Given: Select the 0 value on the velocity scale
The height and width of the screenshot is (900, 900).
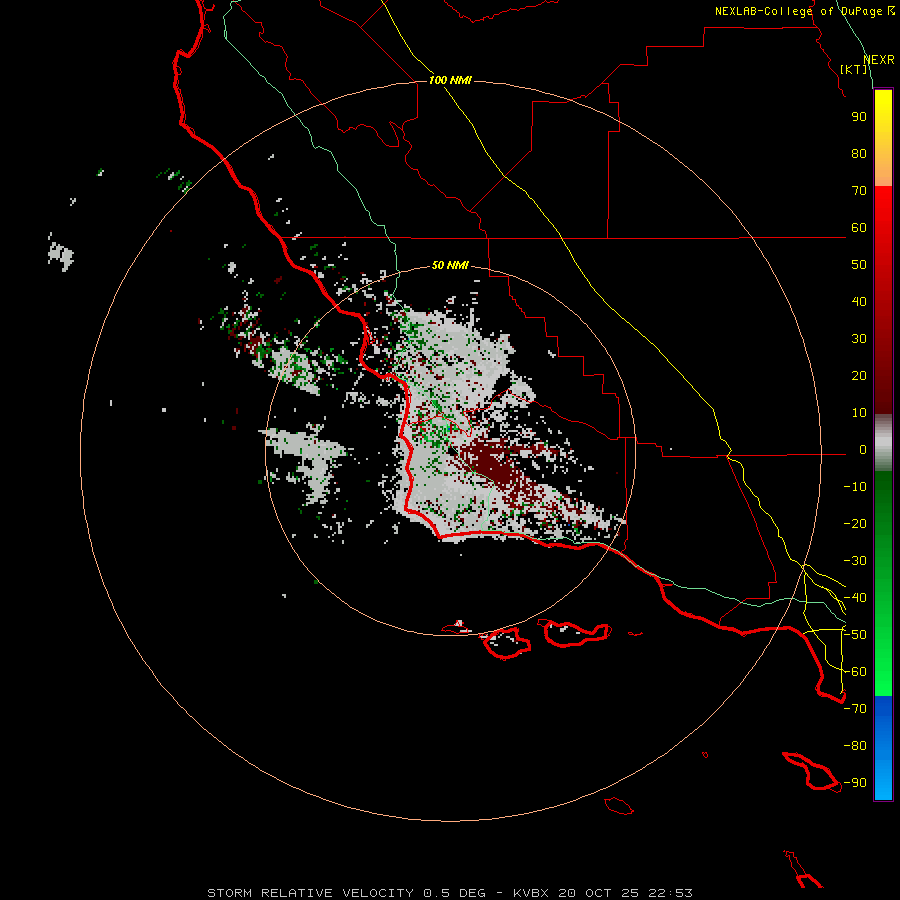Looking at the screenshot, I should coord(863,450).
